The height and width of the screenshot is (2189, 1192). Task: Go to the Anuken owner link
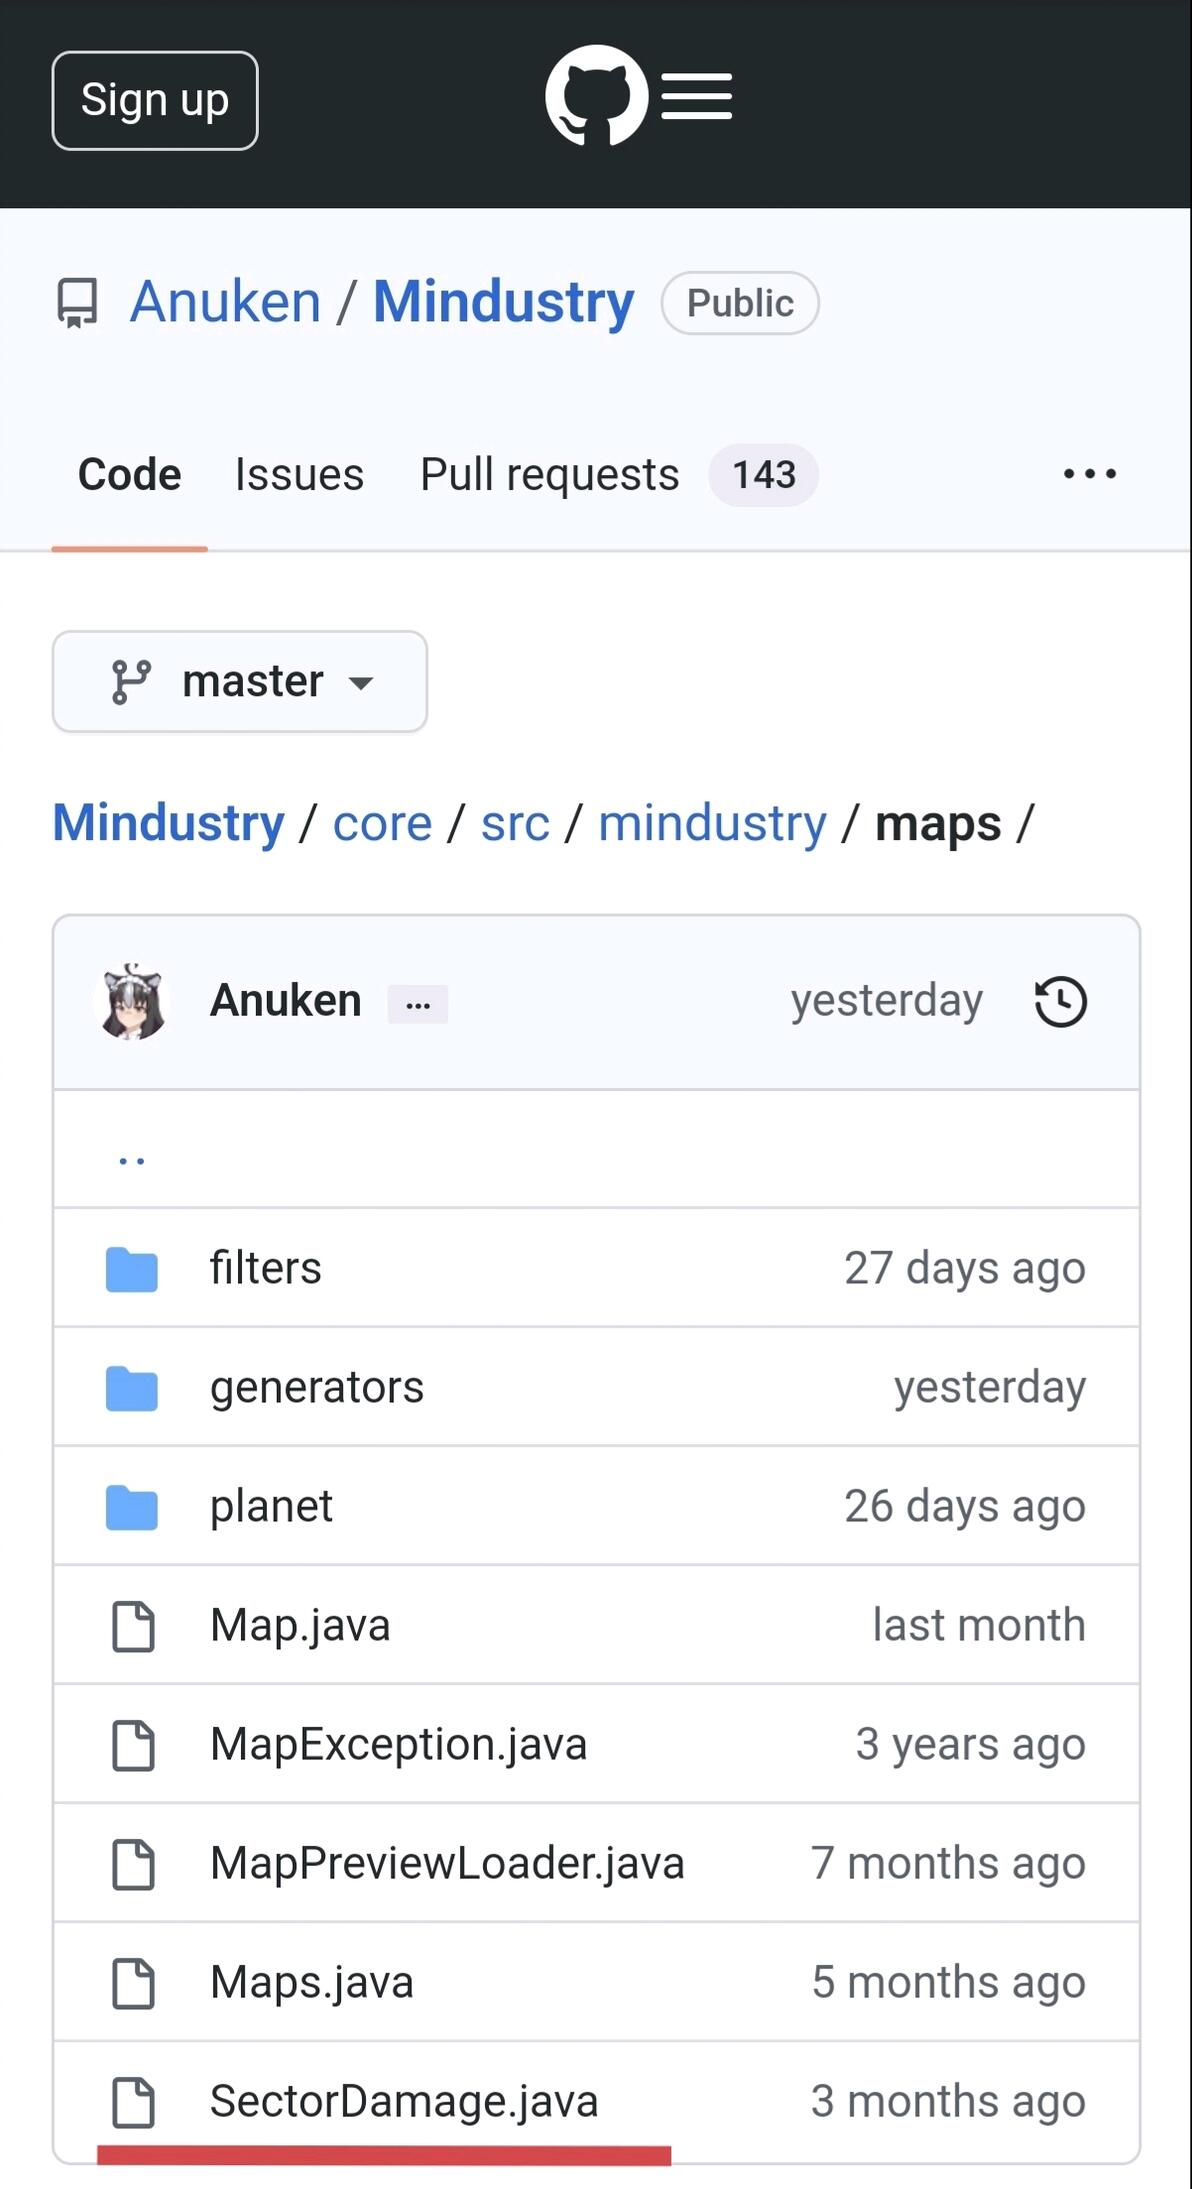(225, 302)
